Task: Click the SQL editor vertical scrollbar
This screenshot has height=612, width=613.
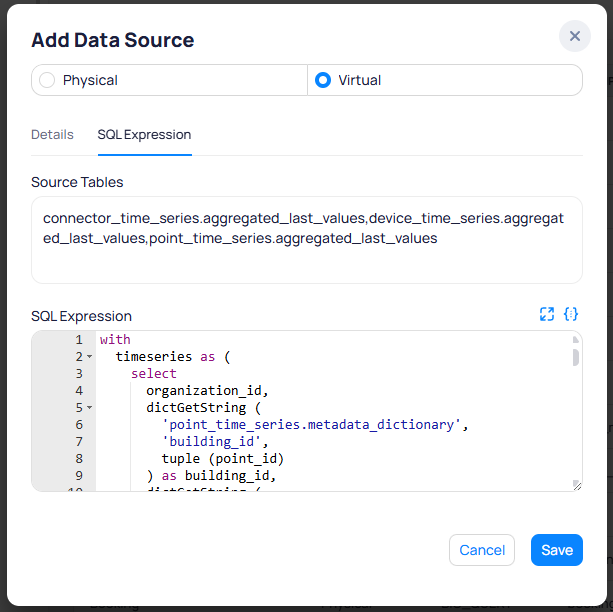Action: point(575,357)
